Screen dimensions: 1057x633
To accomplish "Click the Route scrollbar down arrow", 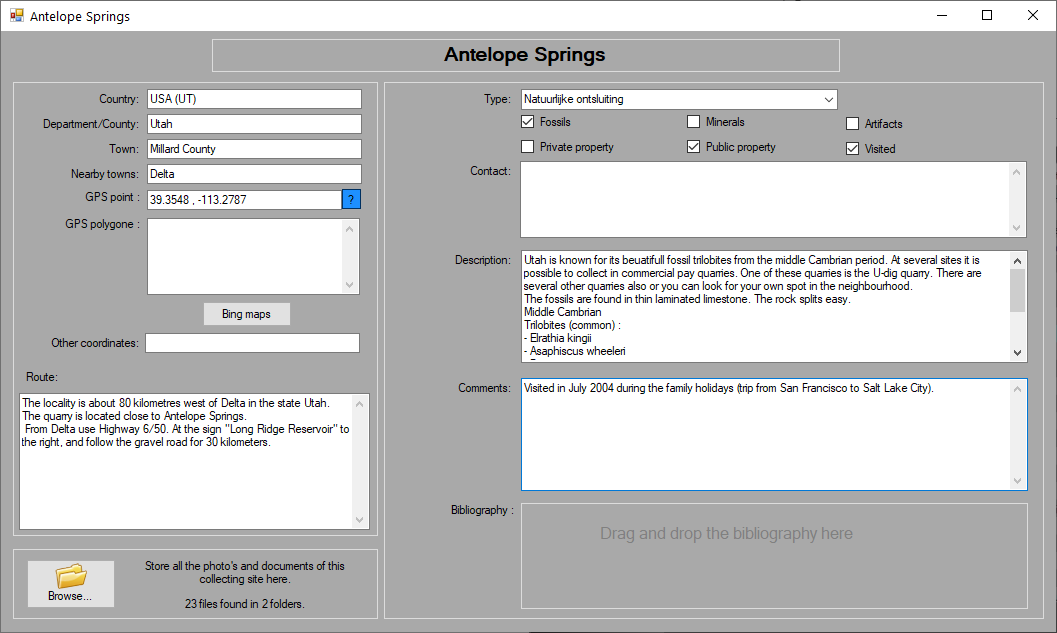I will (359, 520).
